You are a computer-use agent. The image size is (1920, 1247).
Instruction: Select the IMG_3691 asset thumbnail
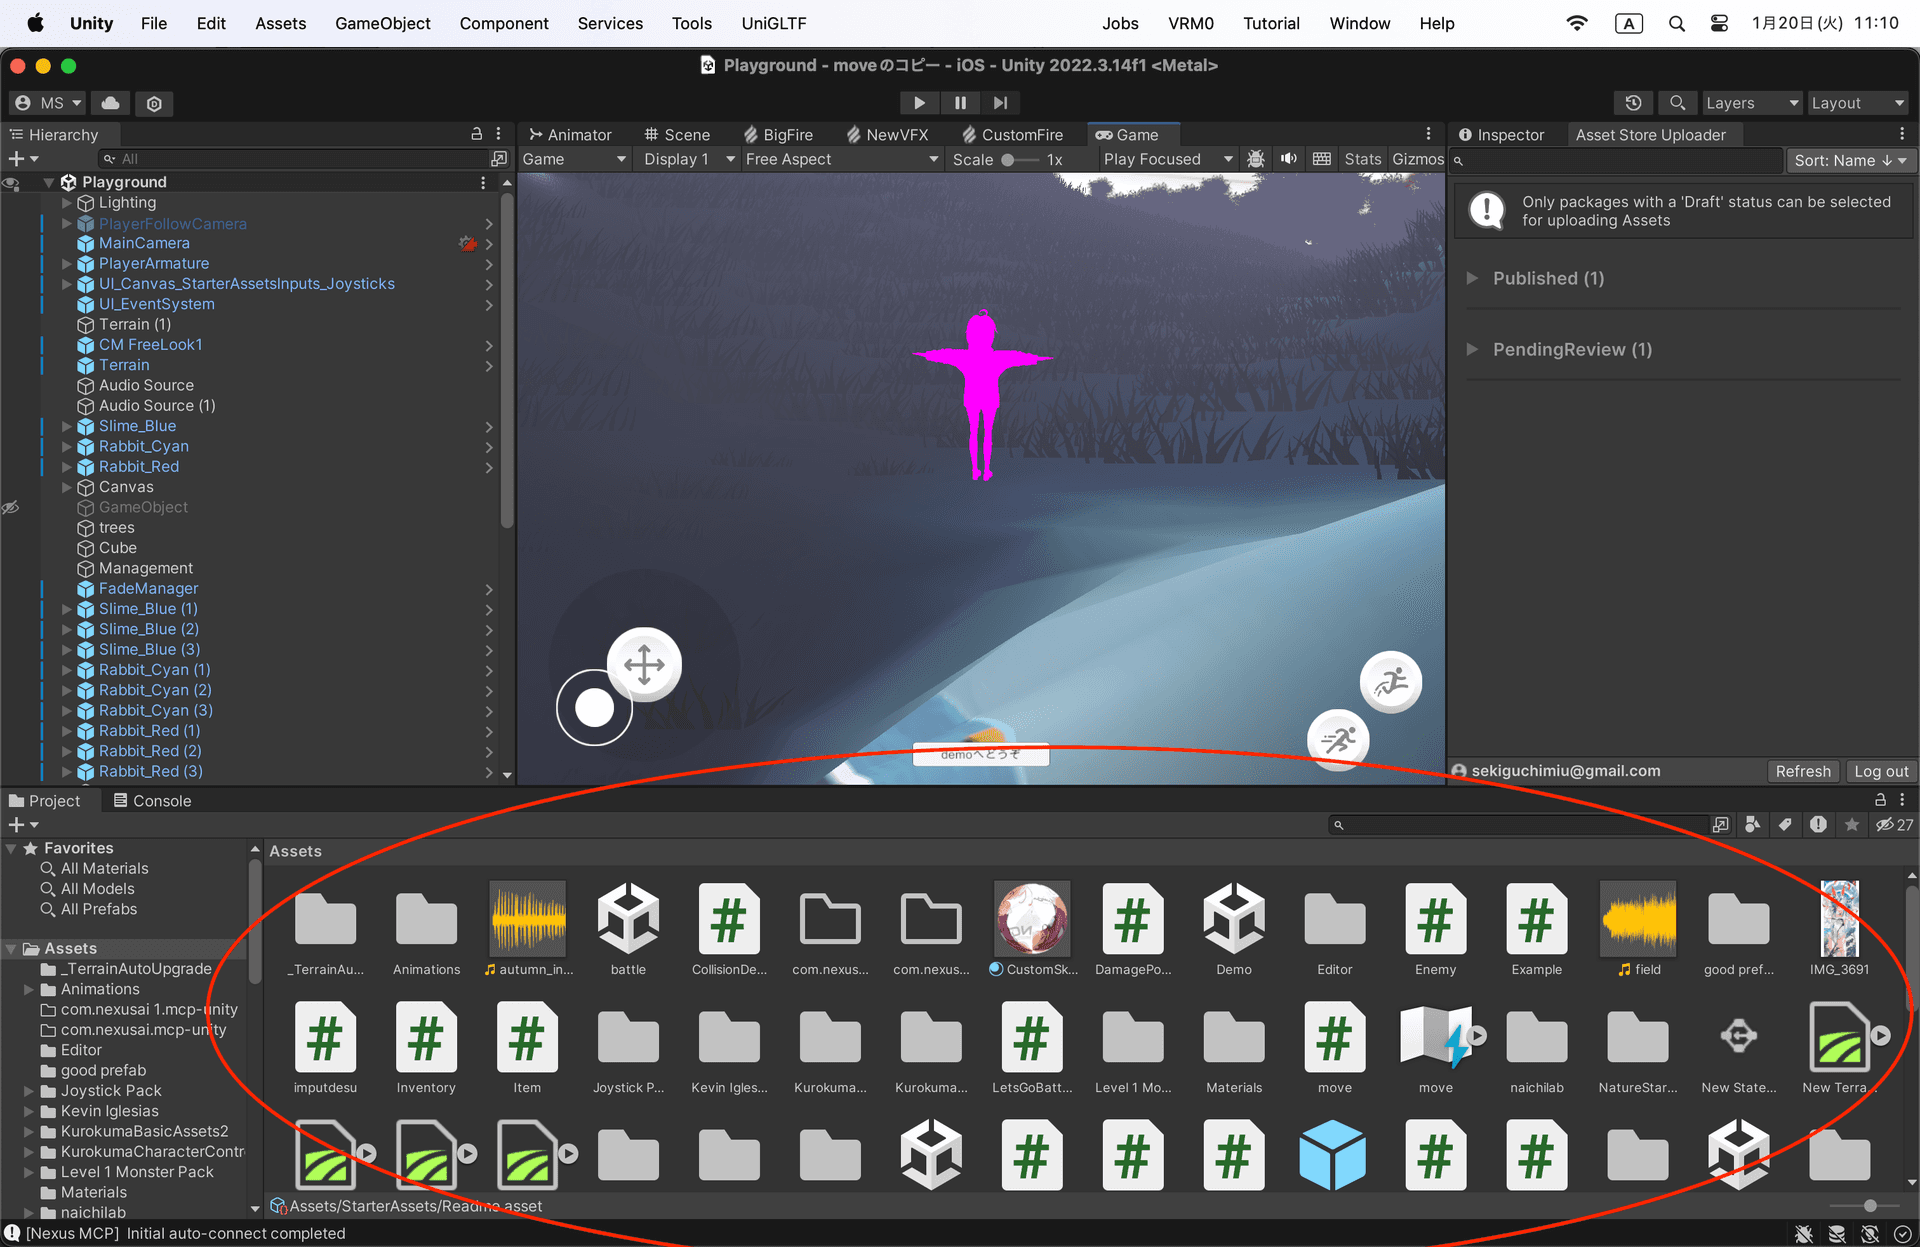pos(1839,918)
